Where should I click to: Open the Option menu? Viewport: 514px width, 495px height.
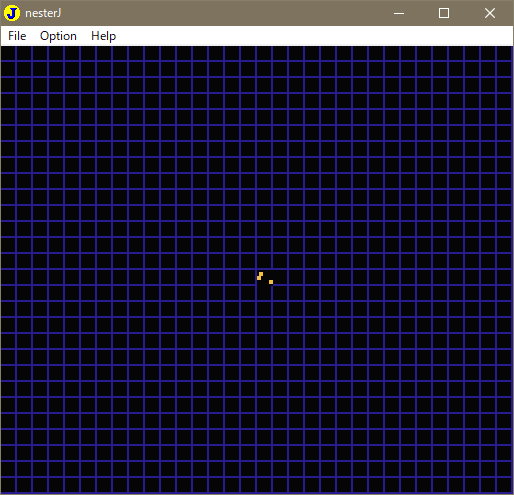coord(58,36)
